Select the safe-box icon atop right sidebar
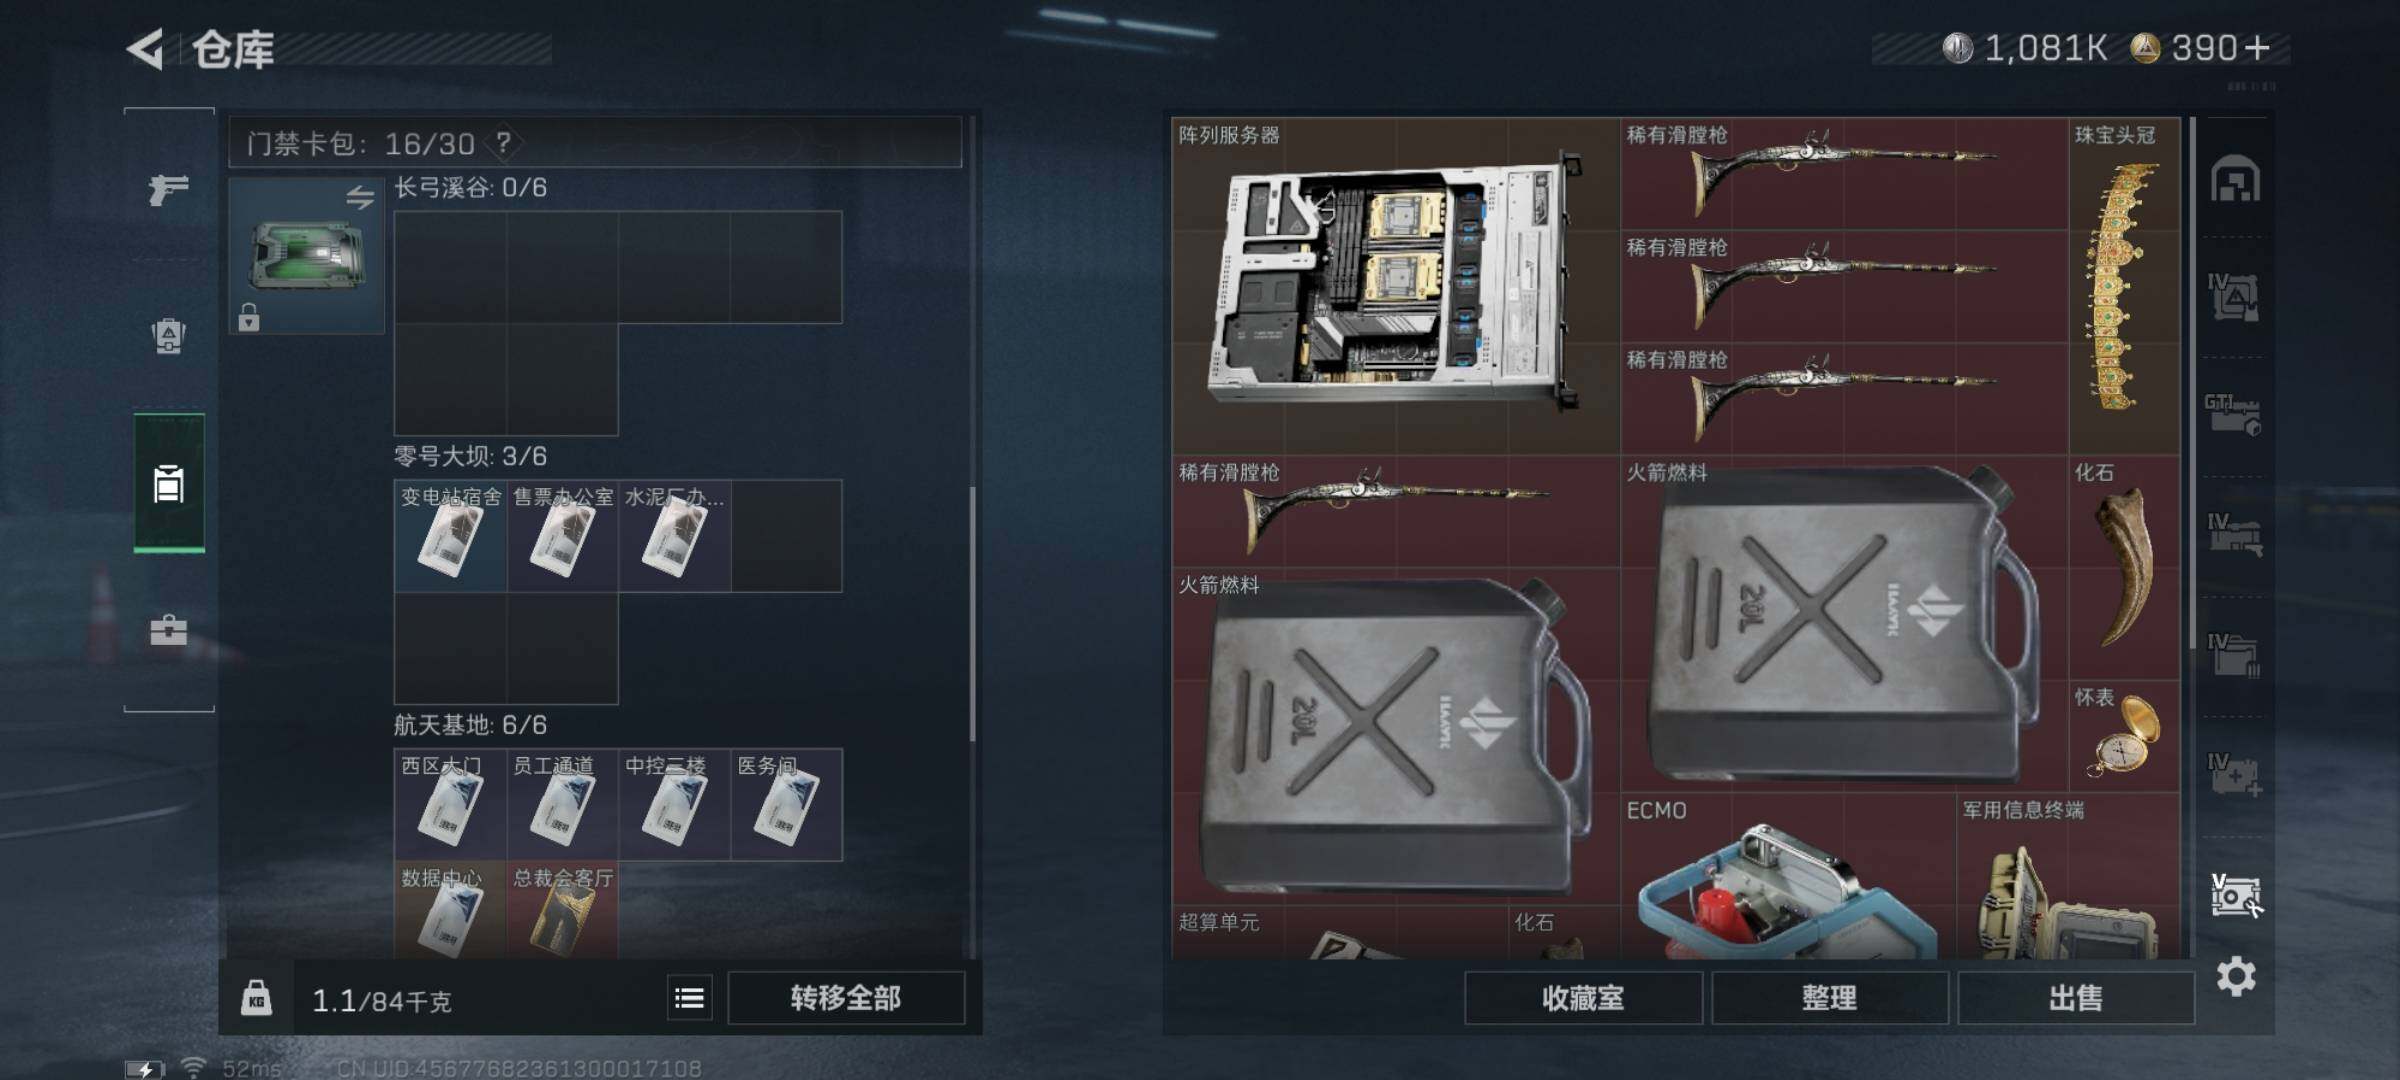This screenshot has height=1080, width=2400. [2235, 179]
